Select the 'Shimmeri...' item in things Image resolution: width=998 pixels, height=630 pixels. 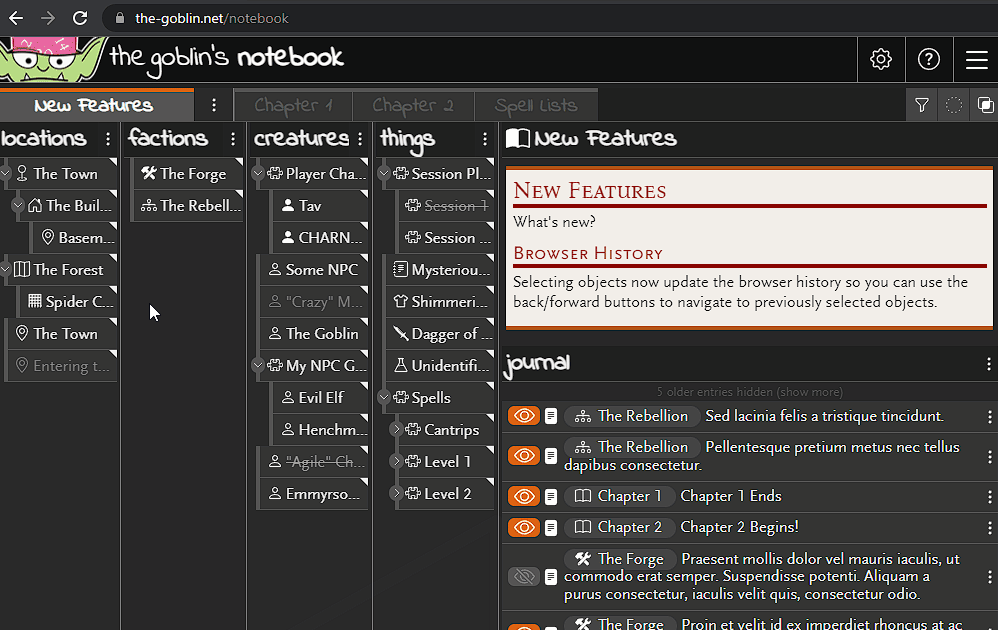[x=440, y=302]
